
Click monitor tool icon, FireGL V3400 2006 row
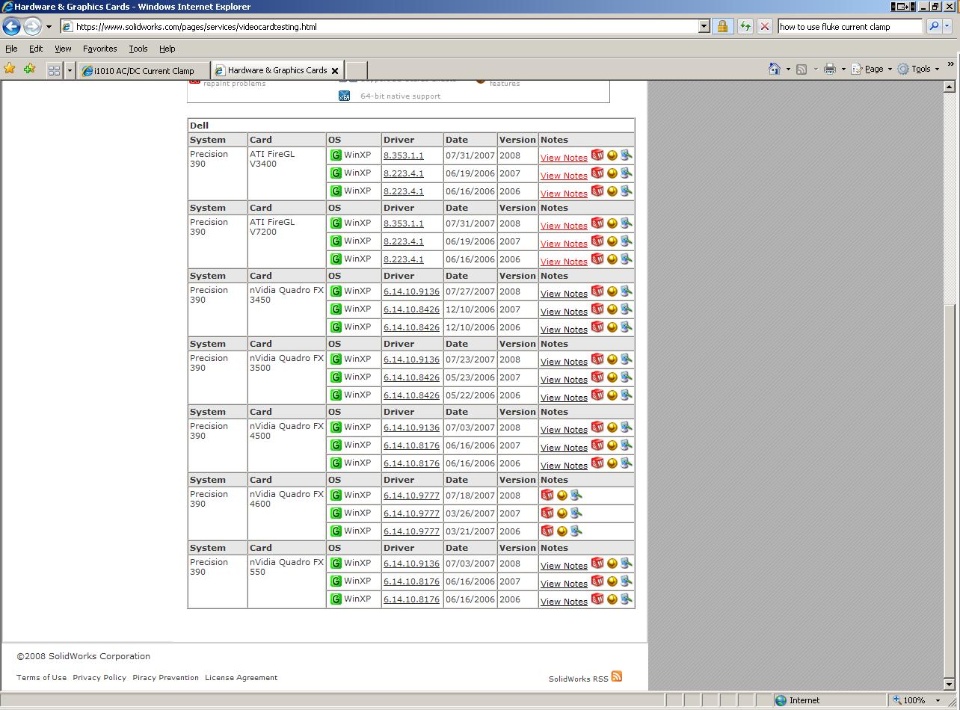[626, 191]
